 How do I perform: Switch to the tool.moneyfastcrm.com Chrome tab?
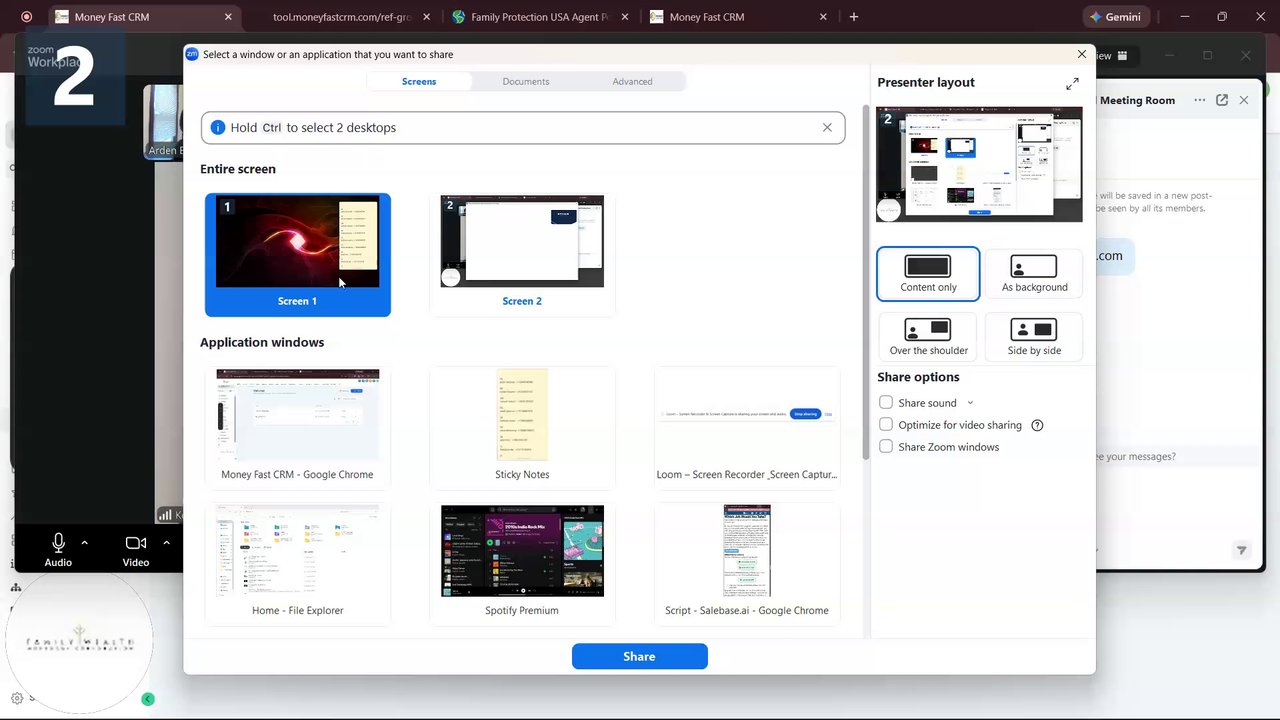click(x=342, y=17)
